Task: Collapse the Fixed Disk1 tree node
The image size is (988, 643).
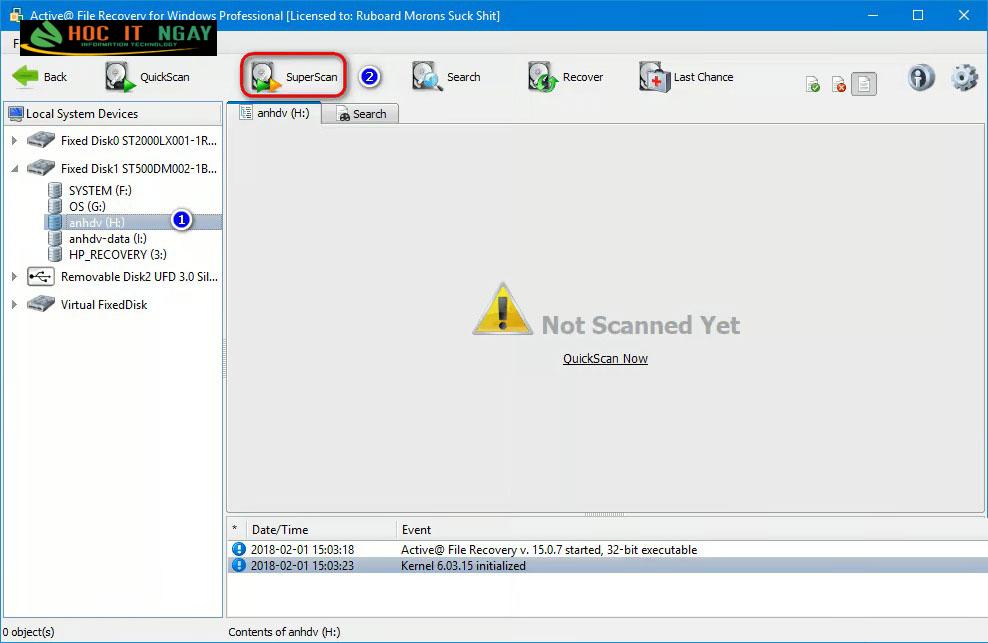Action: pos(14,168)
